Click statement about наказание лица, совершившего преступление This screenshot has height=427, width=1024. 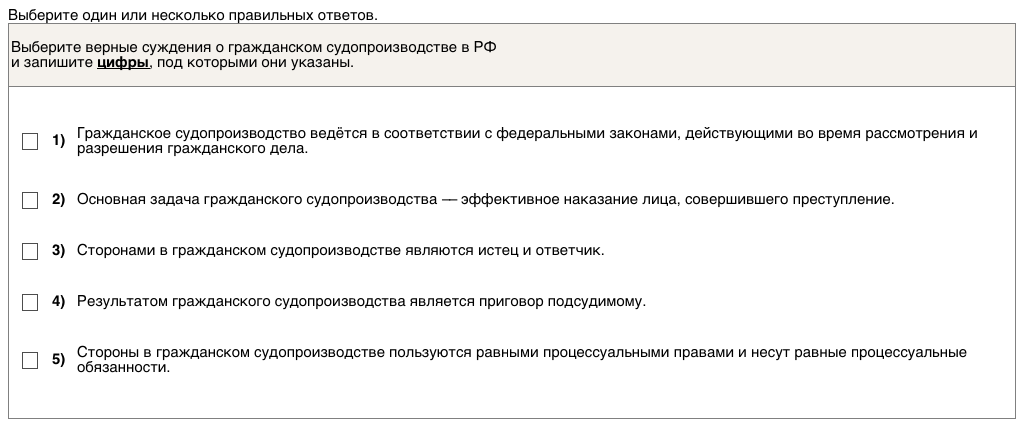(484, 200)
